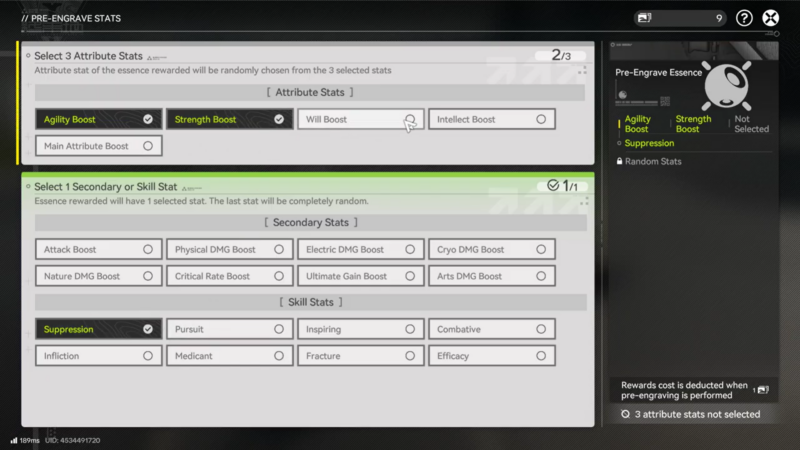The image size is (800, 450).
Task: Deselect the Suppression skill stat
Action: 98,329
